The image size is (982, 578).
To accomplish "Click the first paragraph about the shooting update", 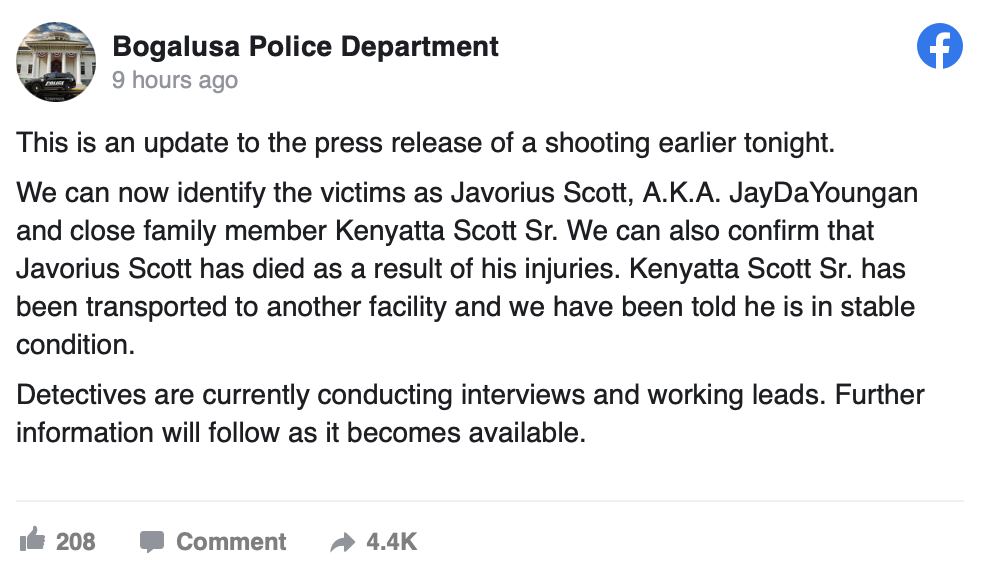I will [x=425, y=143].
